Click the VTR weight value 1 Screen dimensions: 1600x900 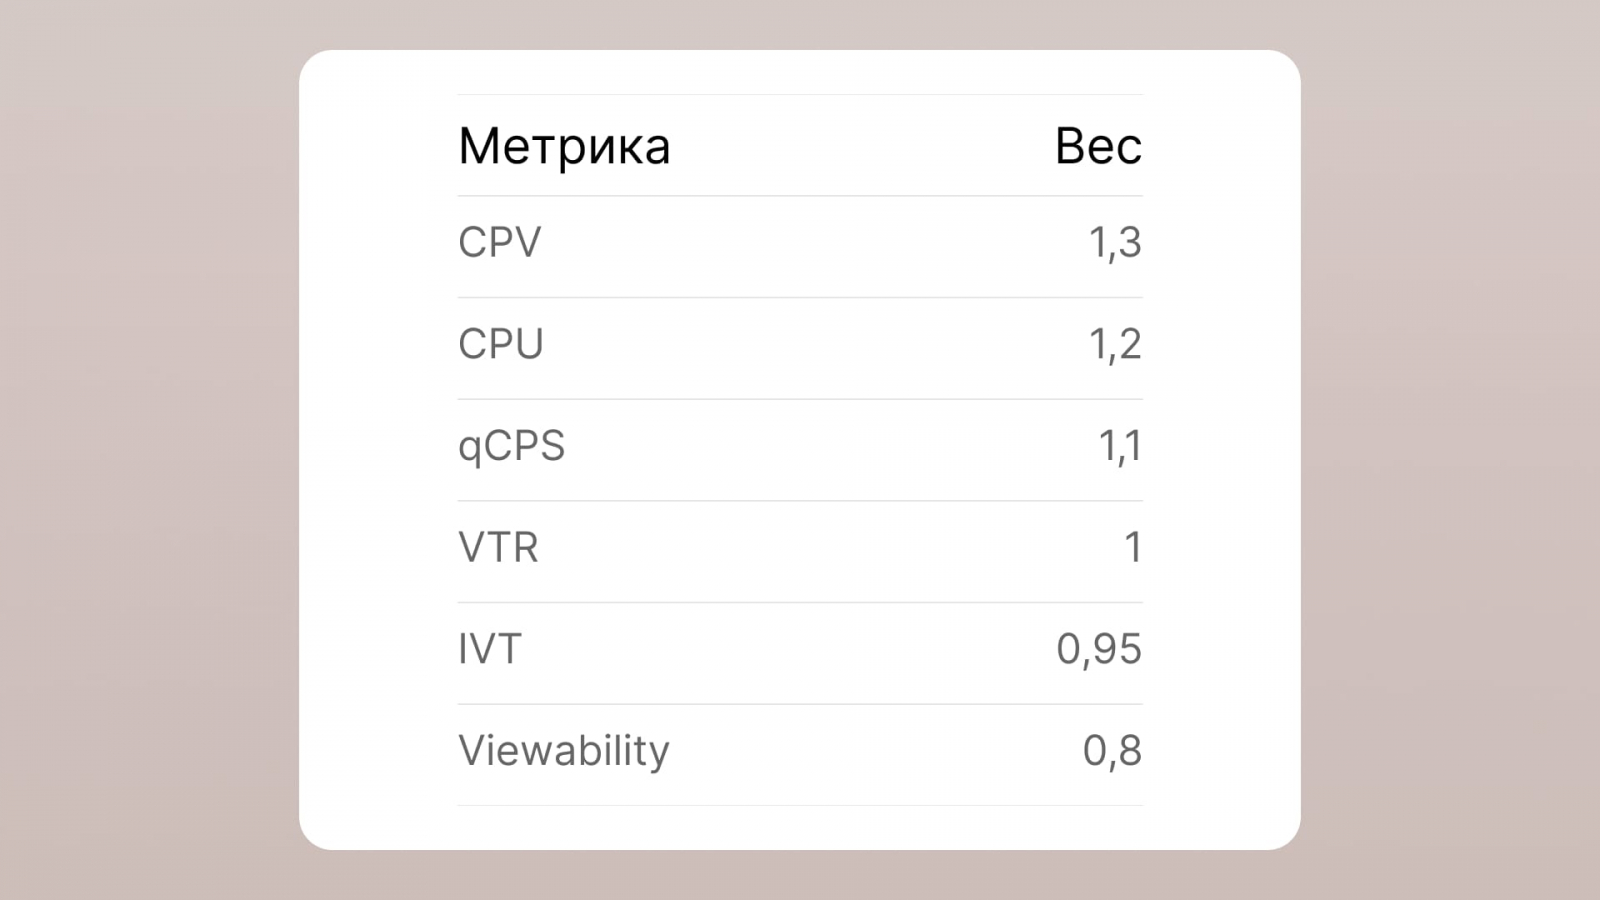[1132, 547]
